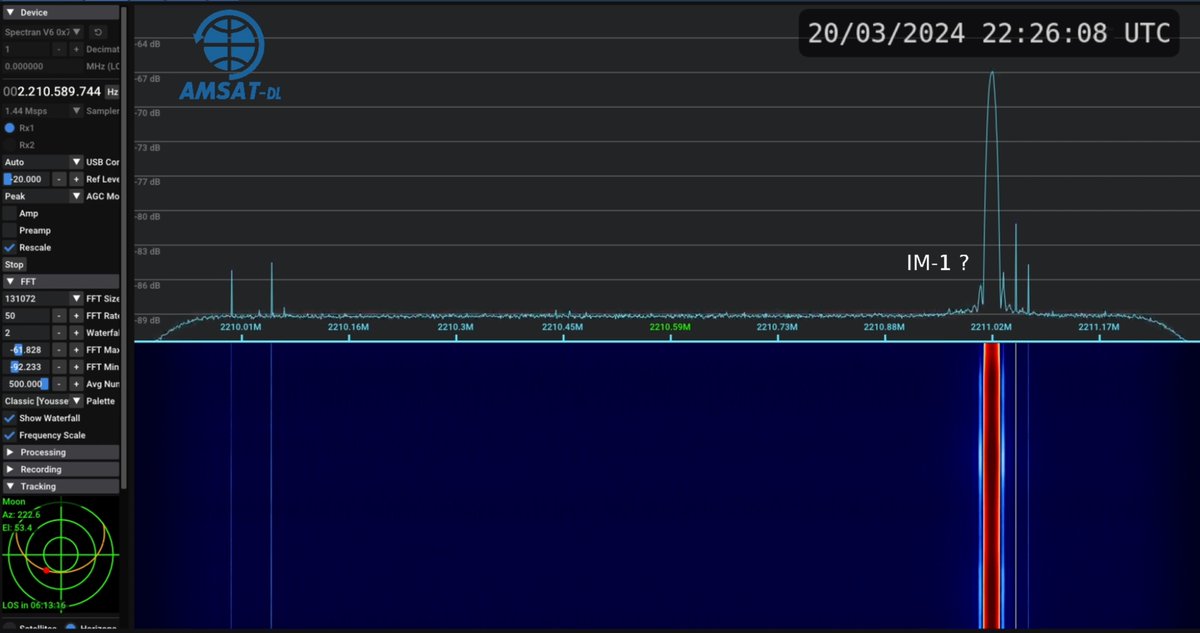Click the -67 dB scale label

click(x=149, y=78)
